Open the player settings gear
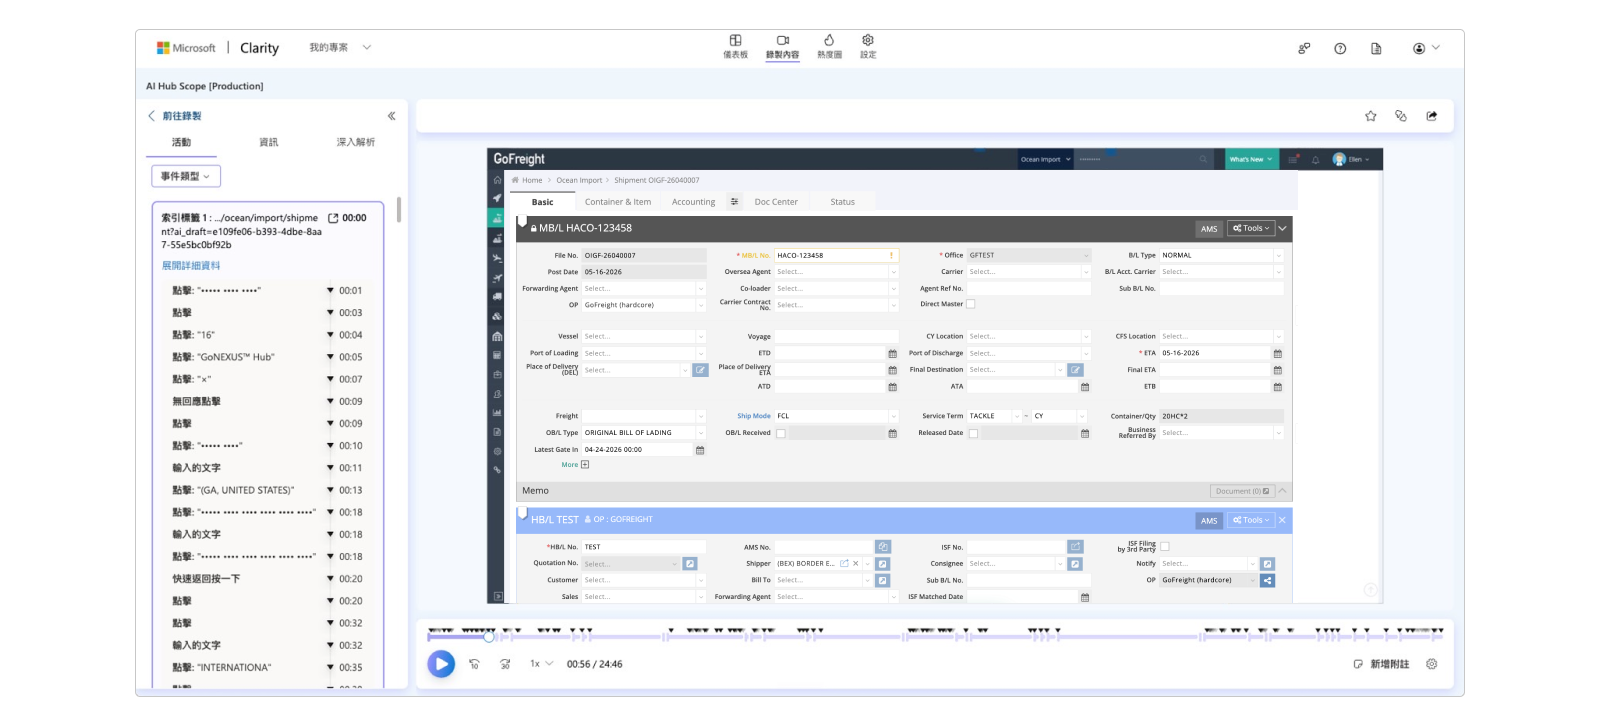This screenshot has width=1600, height=726. point(1431,664)
